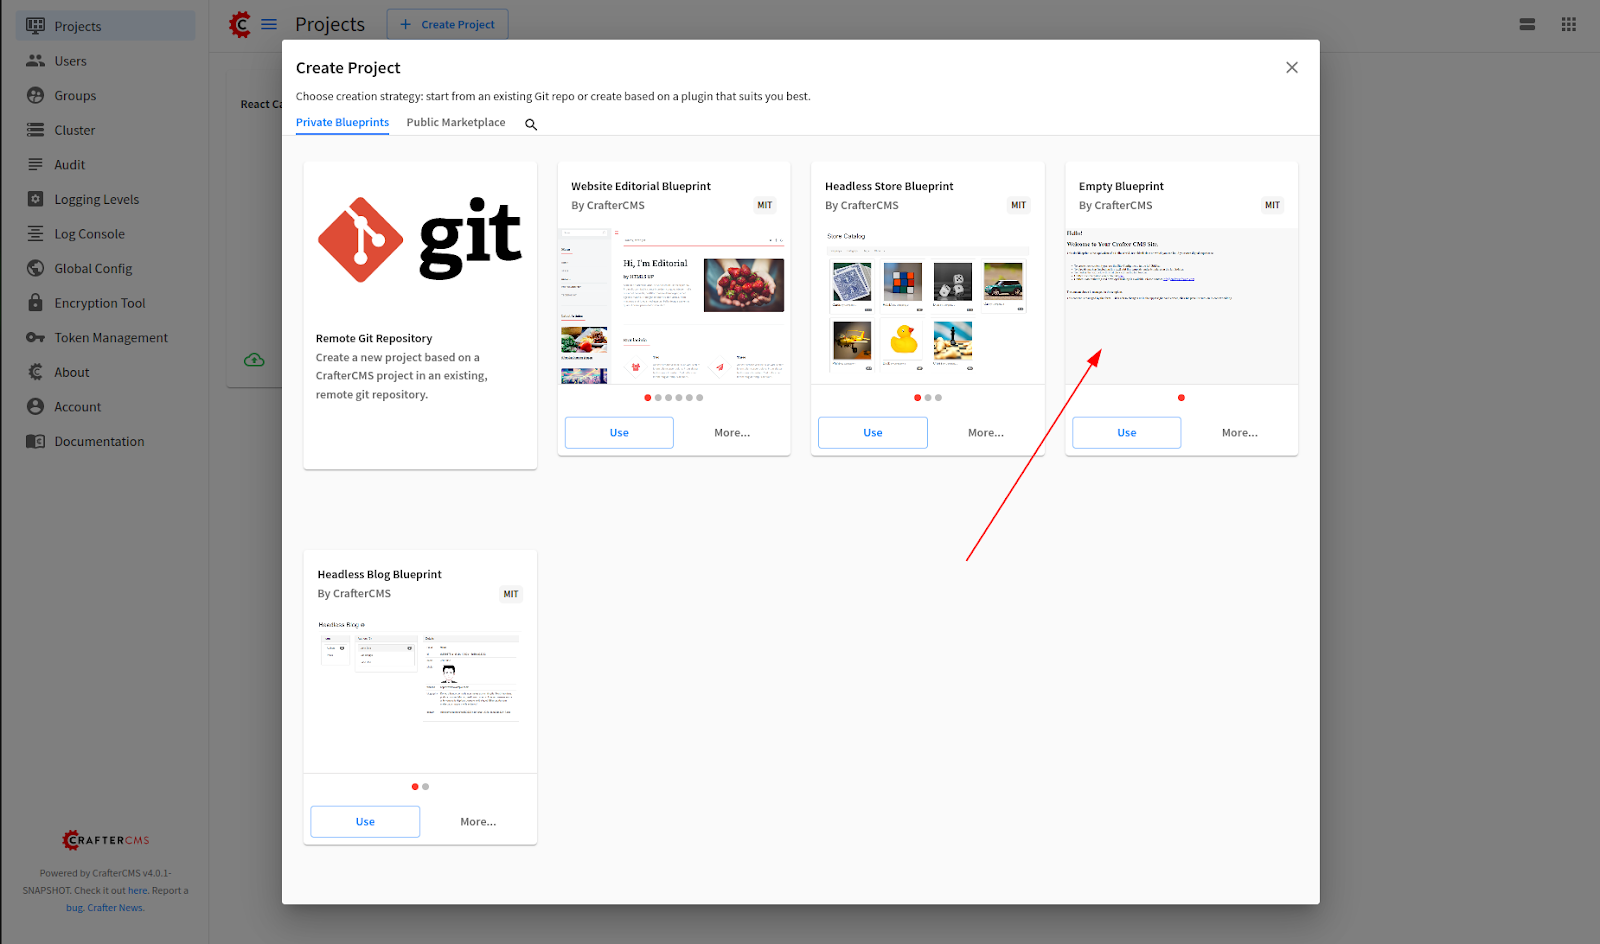Viewport: 1600px width, 944px height.
Task: Close the Create Project dialog
Action: coord(1292,68)
